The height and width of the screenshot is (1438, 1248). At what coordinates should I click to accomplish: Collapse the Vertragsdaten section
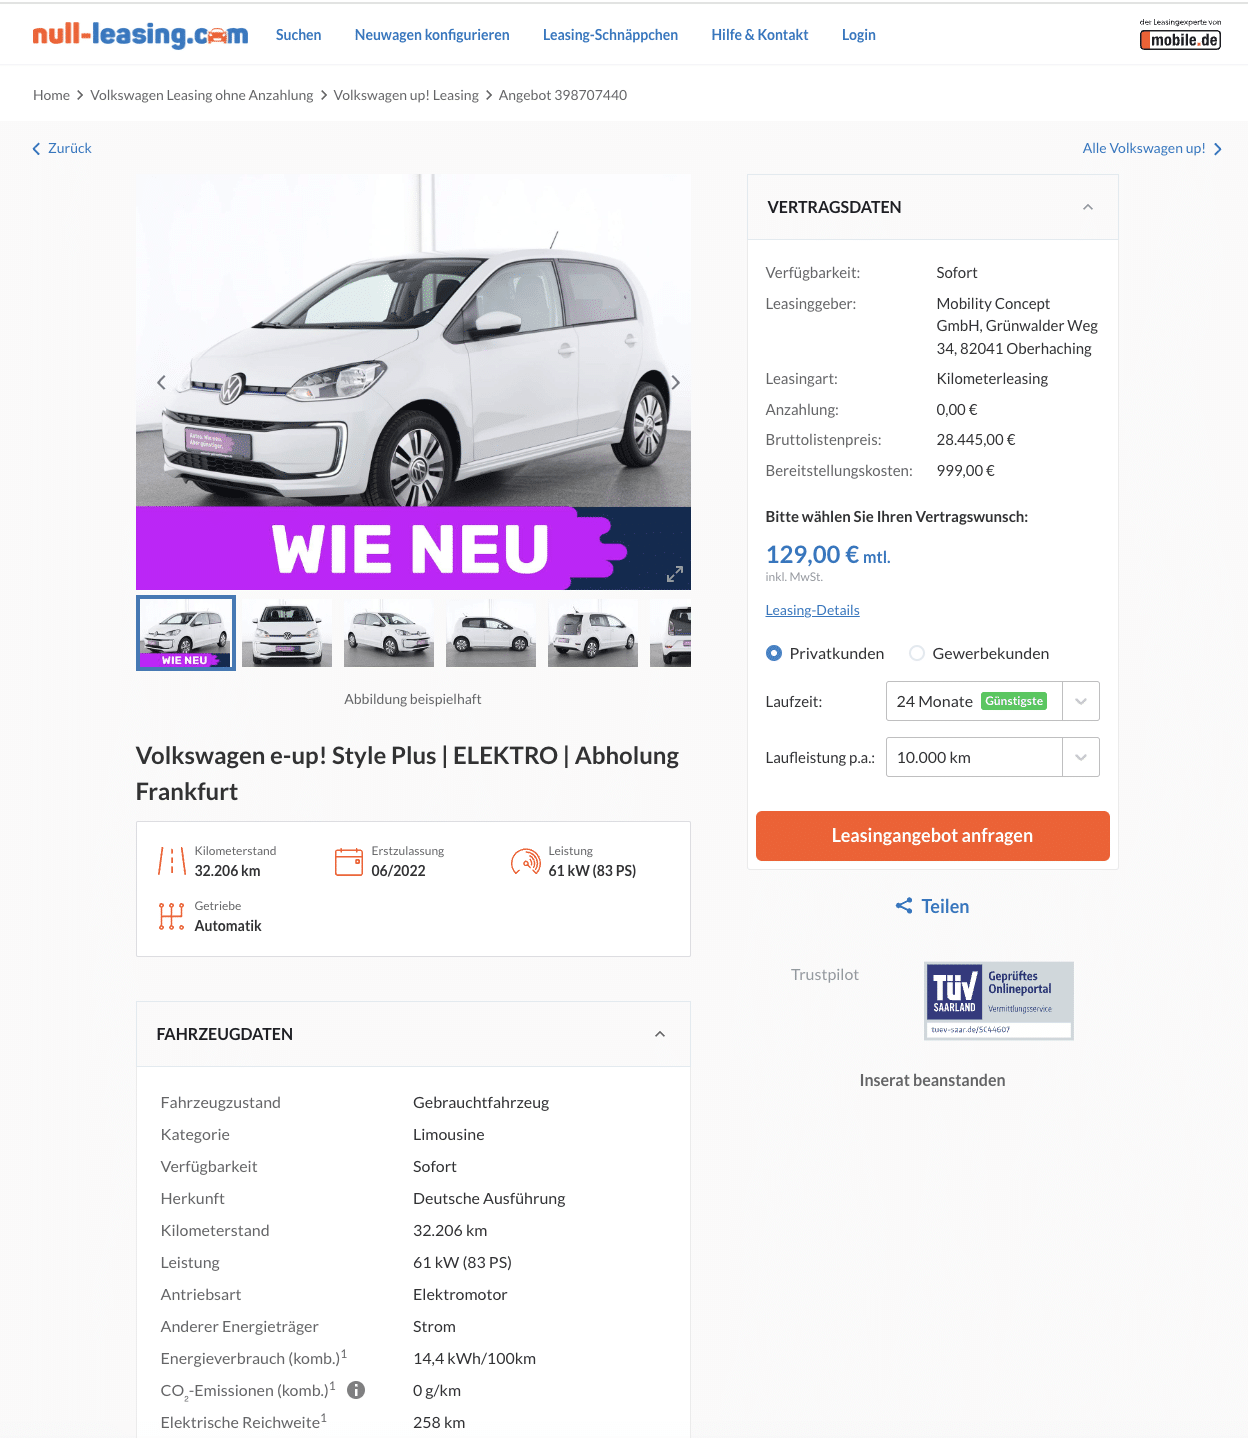(x=1088, y=207)
